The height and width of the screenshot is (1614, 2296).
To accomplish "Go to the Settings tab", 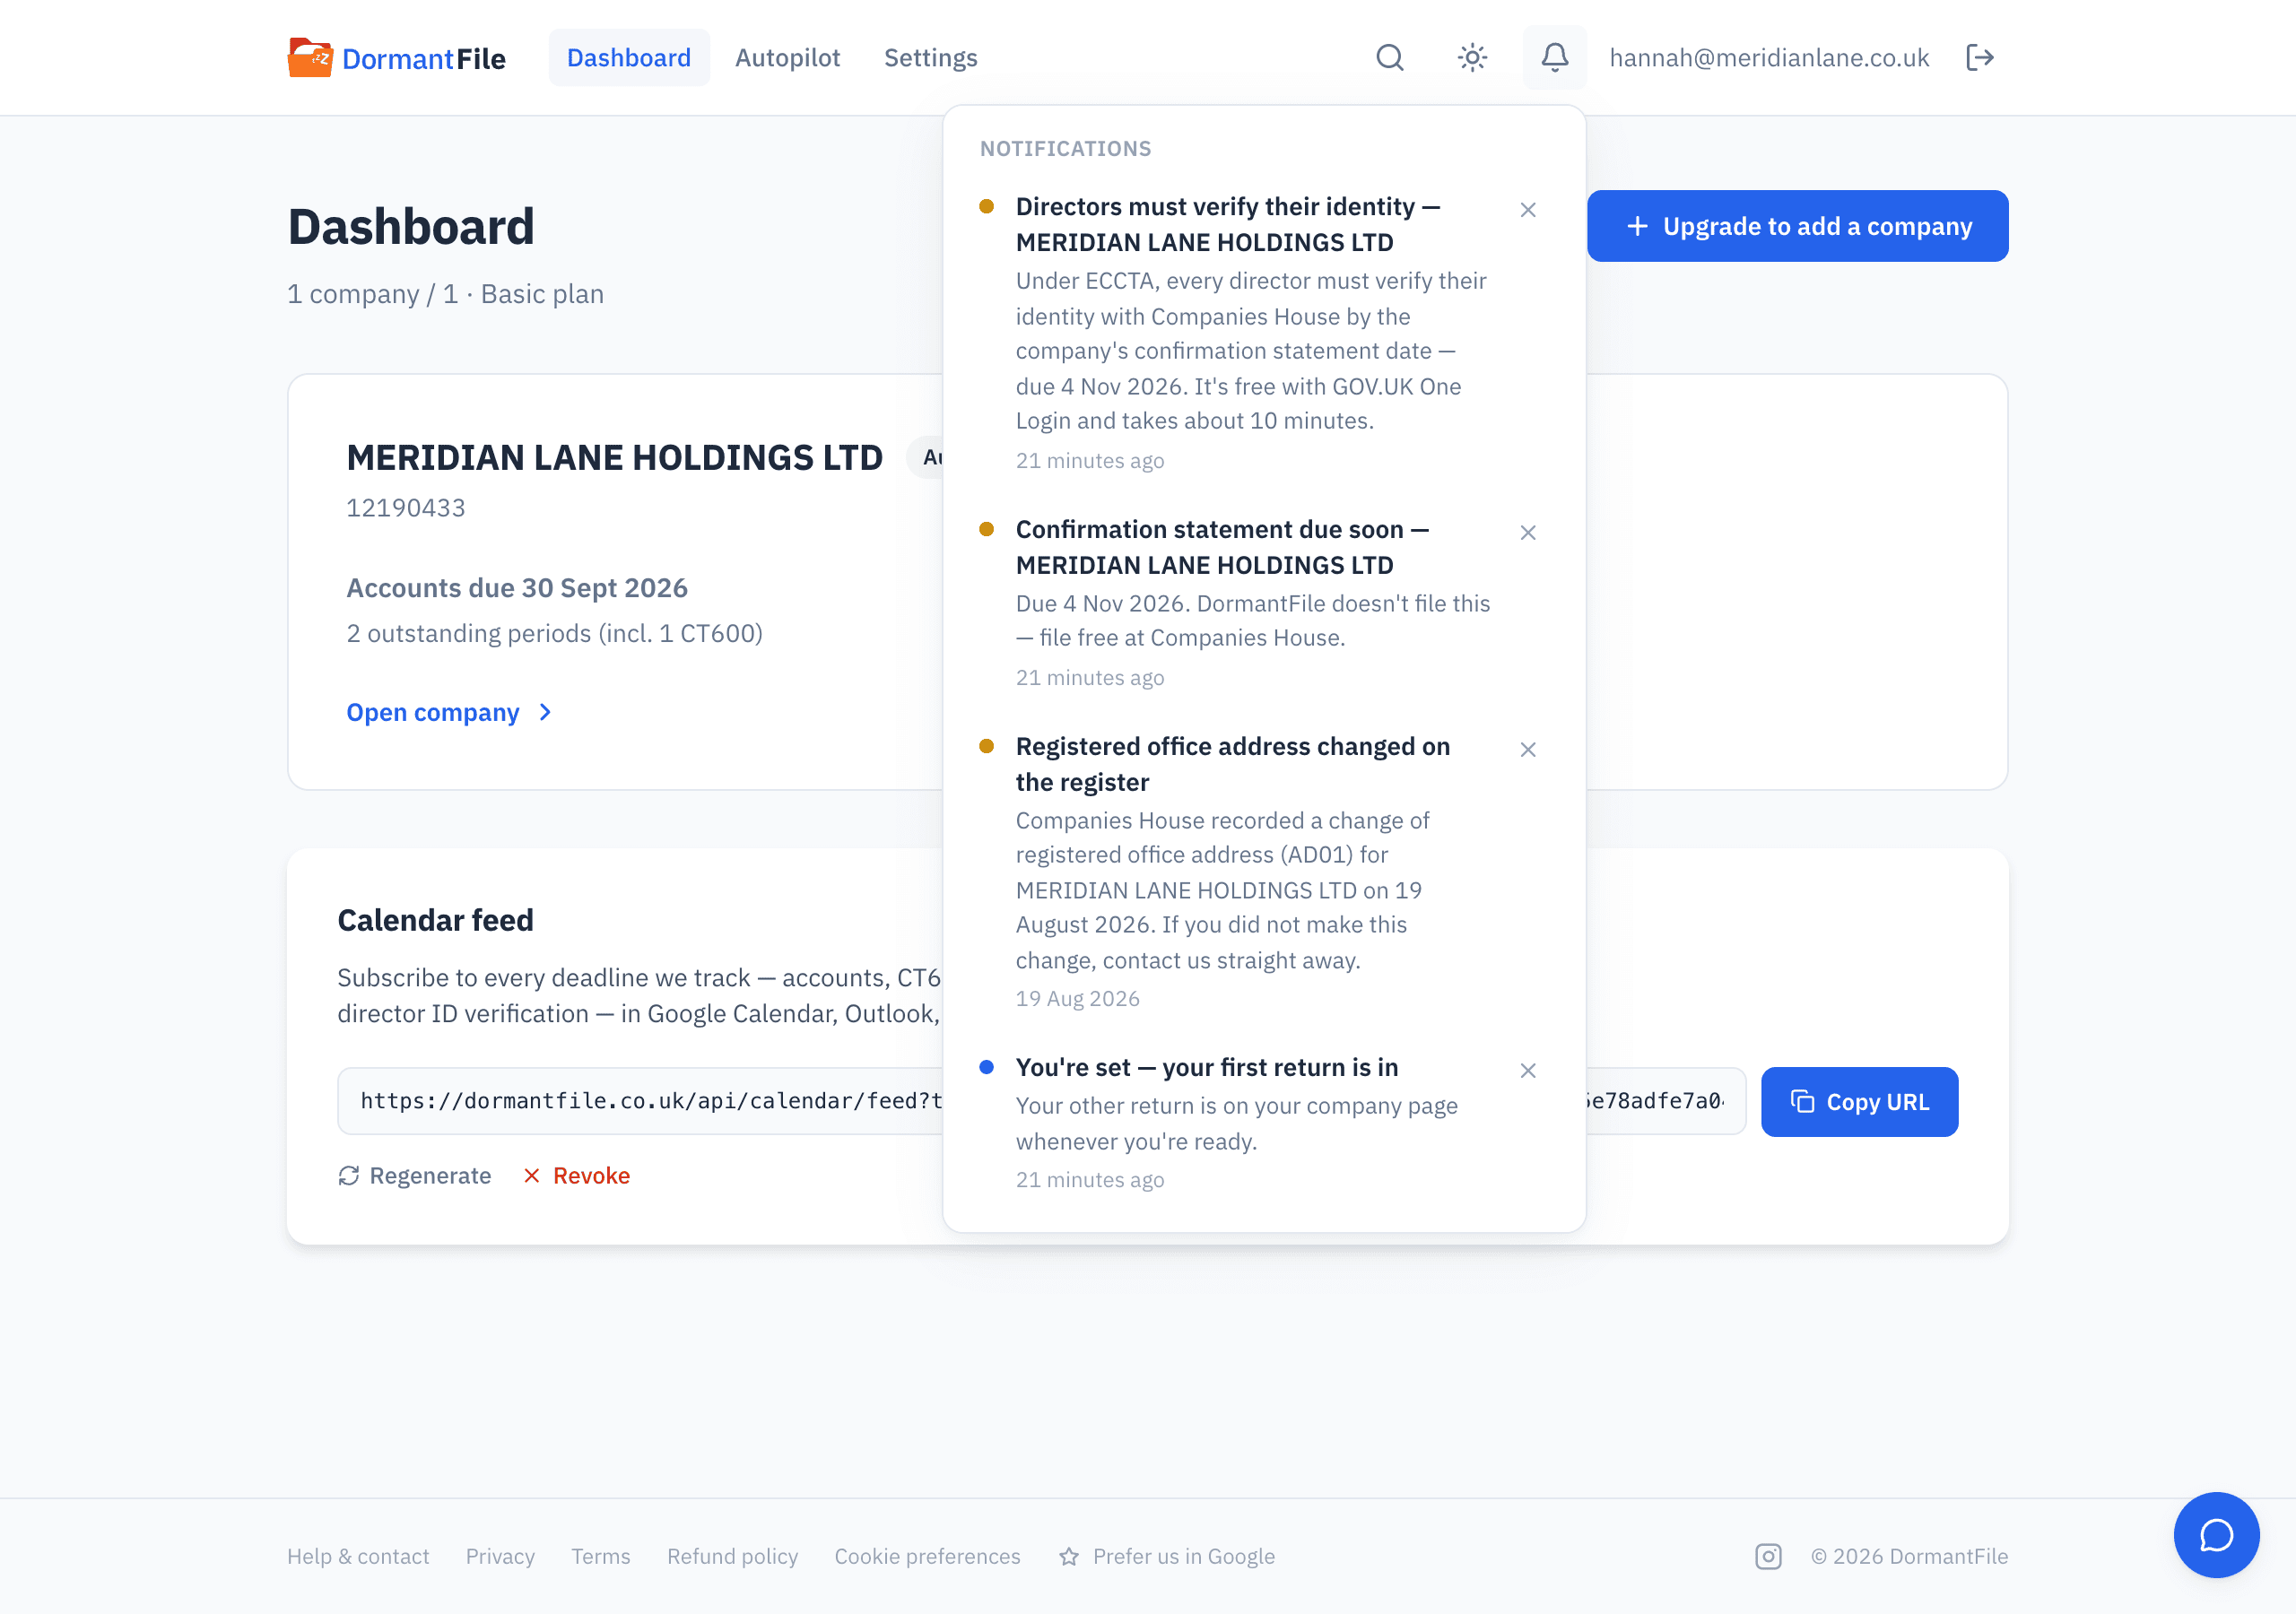I will tap(930, 58).
